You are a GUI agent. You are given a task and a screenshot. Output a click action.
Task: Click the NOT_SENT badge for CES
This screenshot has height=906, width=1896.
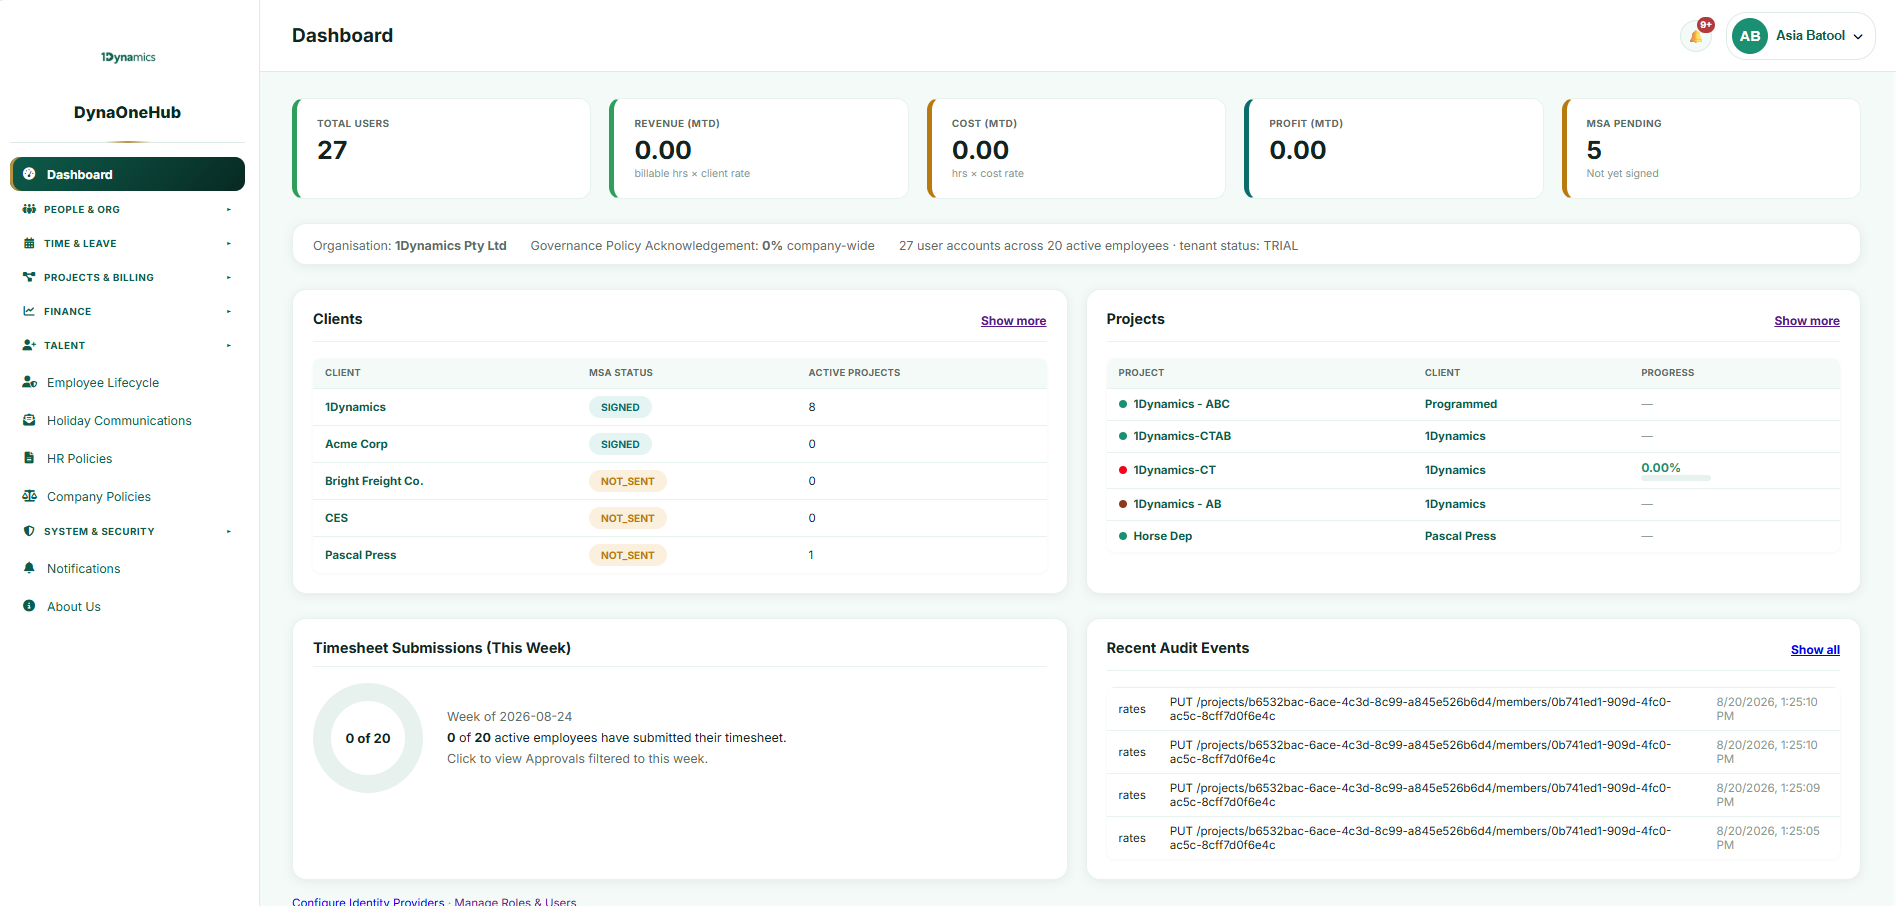(627, 518)
